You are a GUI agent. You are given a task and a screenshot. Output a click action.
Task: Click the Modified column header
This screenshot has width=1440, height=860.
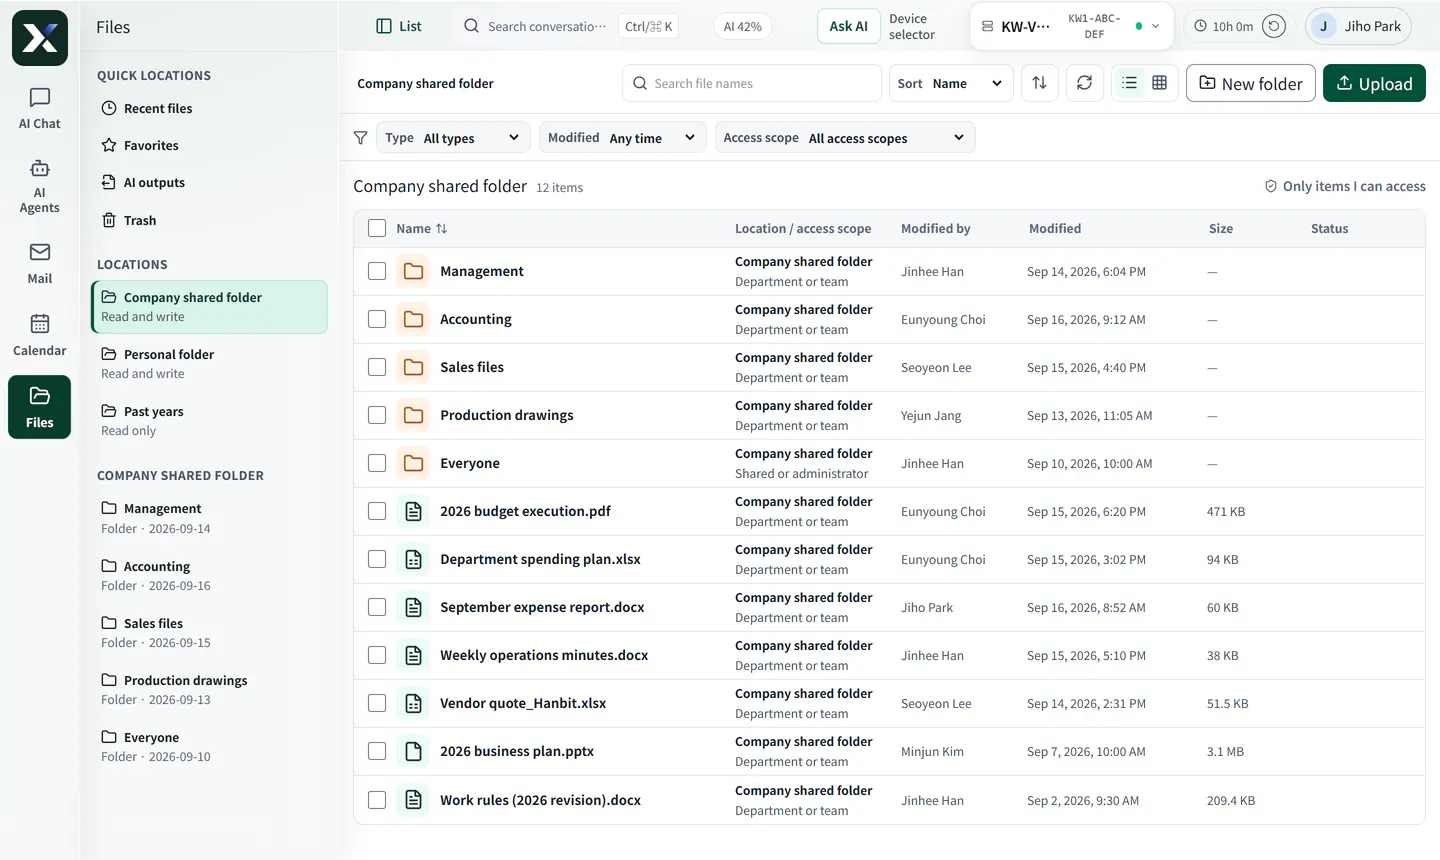click(x=1055, y=228)
